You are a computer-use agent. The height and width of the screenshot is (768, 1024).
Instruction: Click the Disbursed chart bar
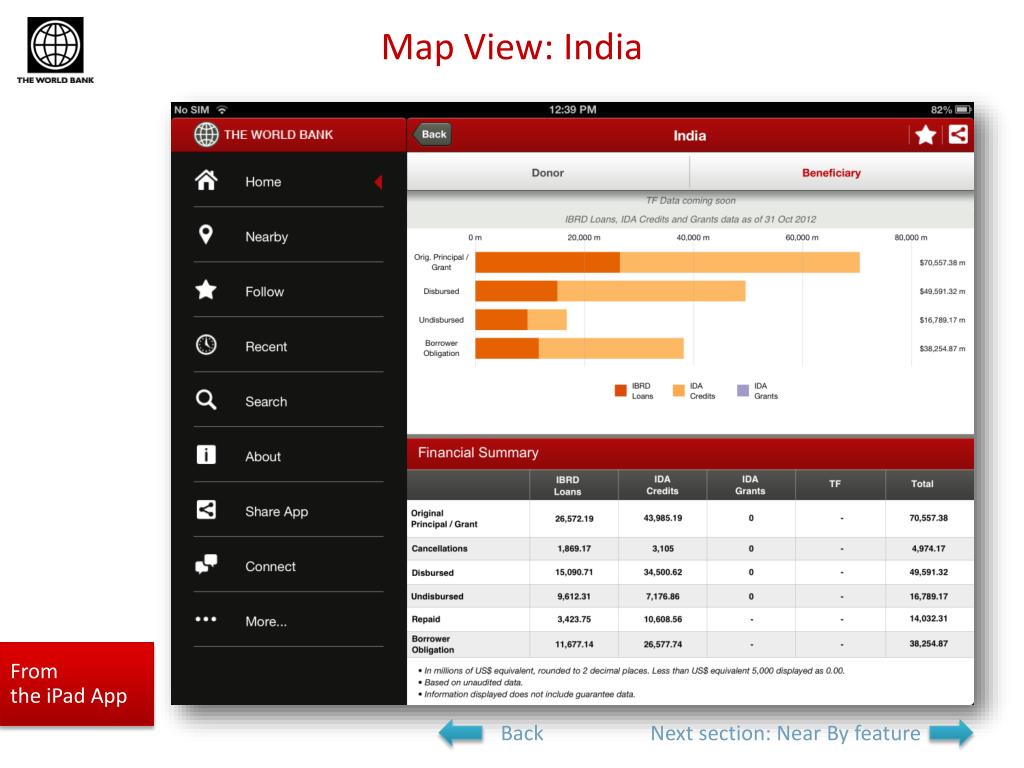[610, 291]
